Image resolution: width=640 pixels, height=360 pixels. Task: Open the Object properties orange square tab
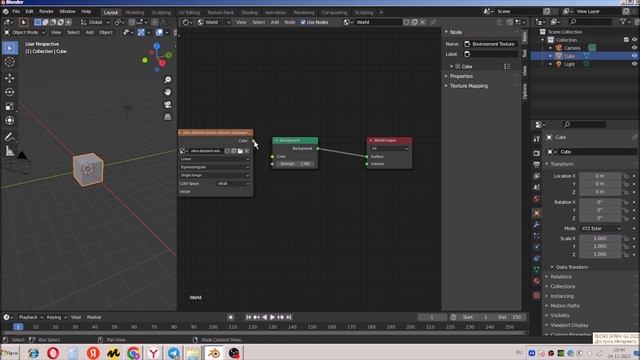pyautogui.click(x=537, y=213)
